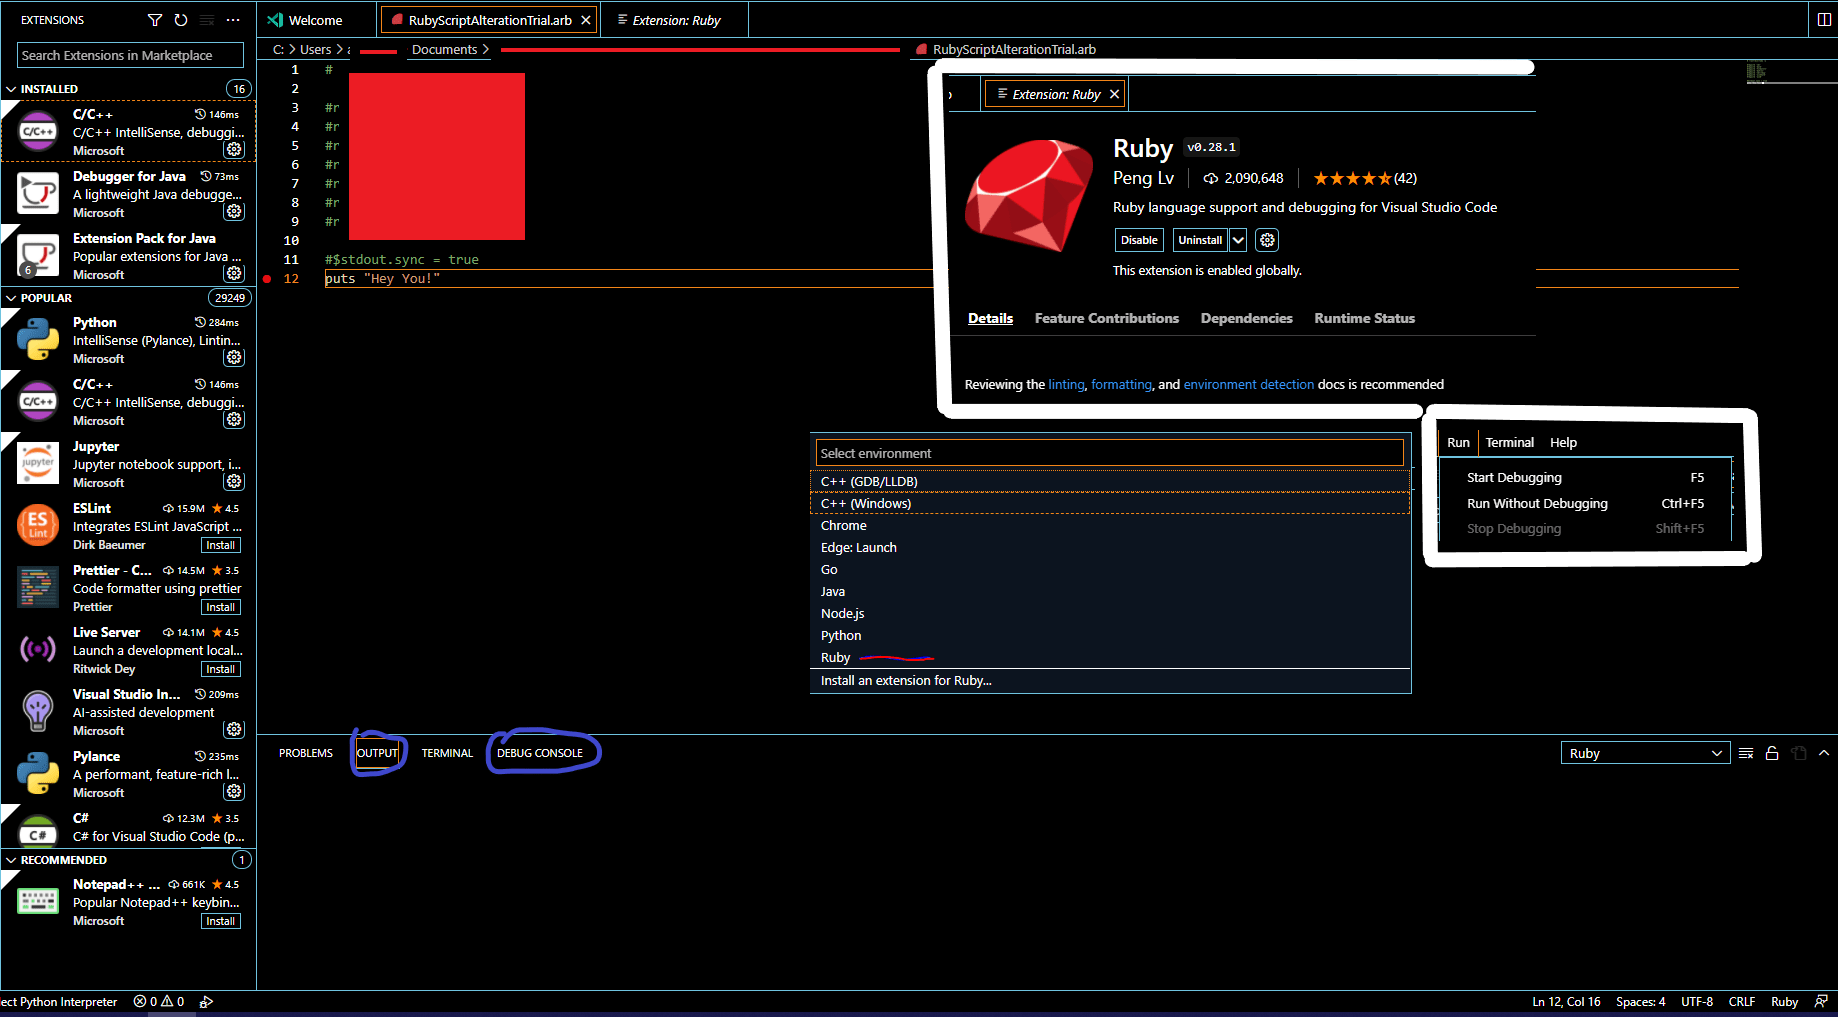Image resolution: width=1838 pixels, height=1017 pixels.
Task: Click the refresh Extensions icon
Action: click(x=180, y=20)
